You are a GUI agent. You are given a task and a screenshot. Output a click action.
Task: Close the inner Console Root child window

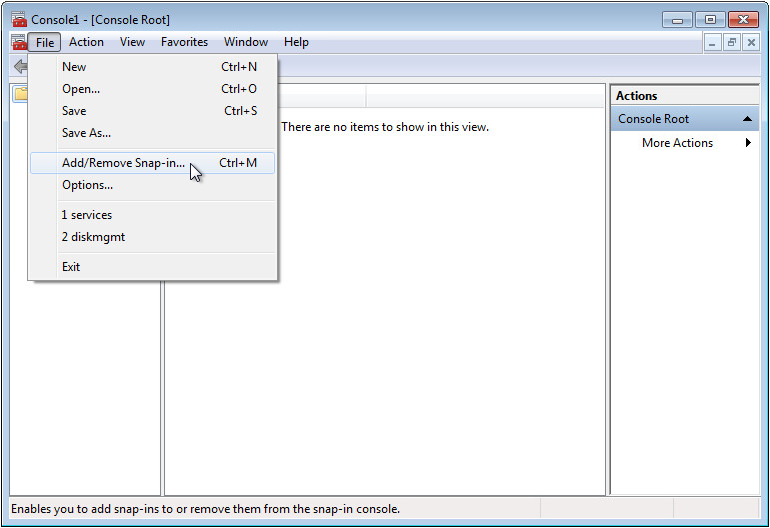pos(751,43)
